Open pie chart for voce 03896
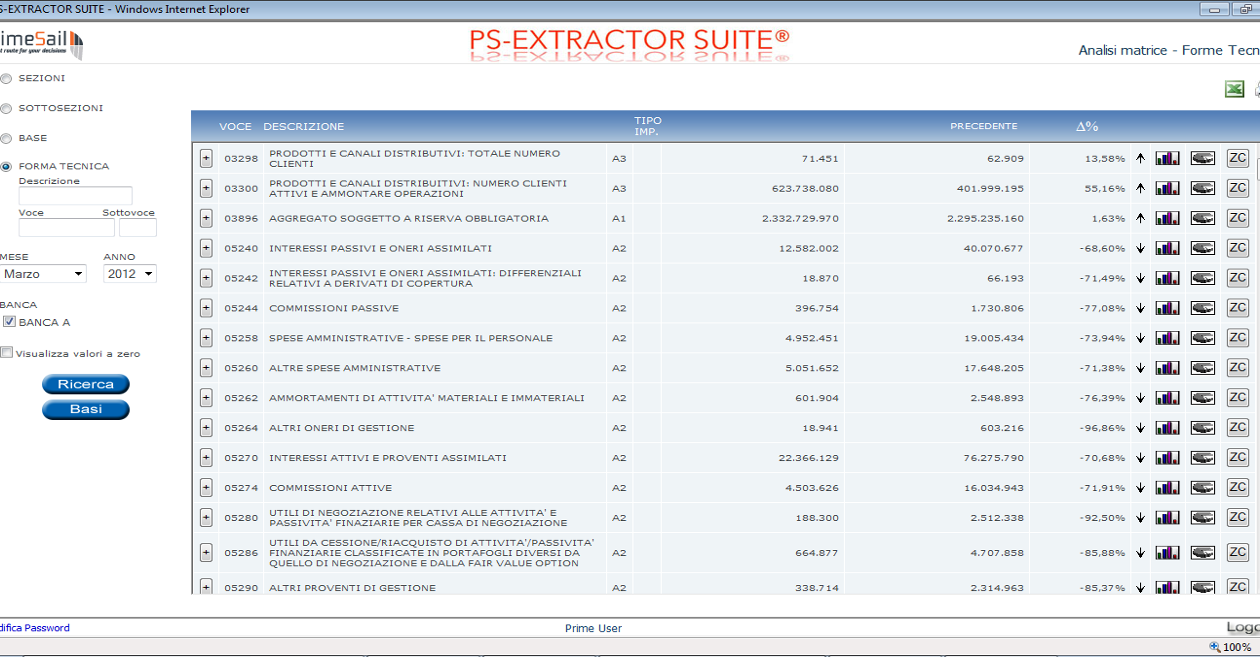 1203,218
